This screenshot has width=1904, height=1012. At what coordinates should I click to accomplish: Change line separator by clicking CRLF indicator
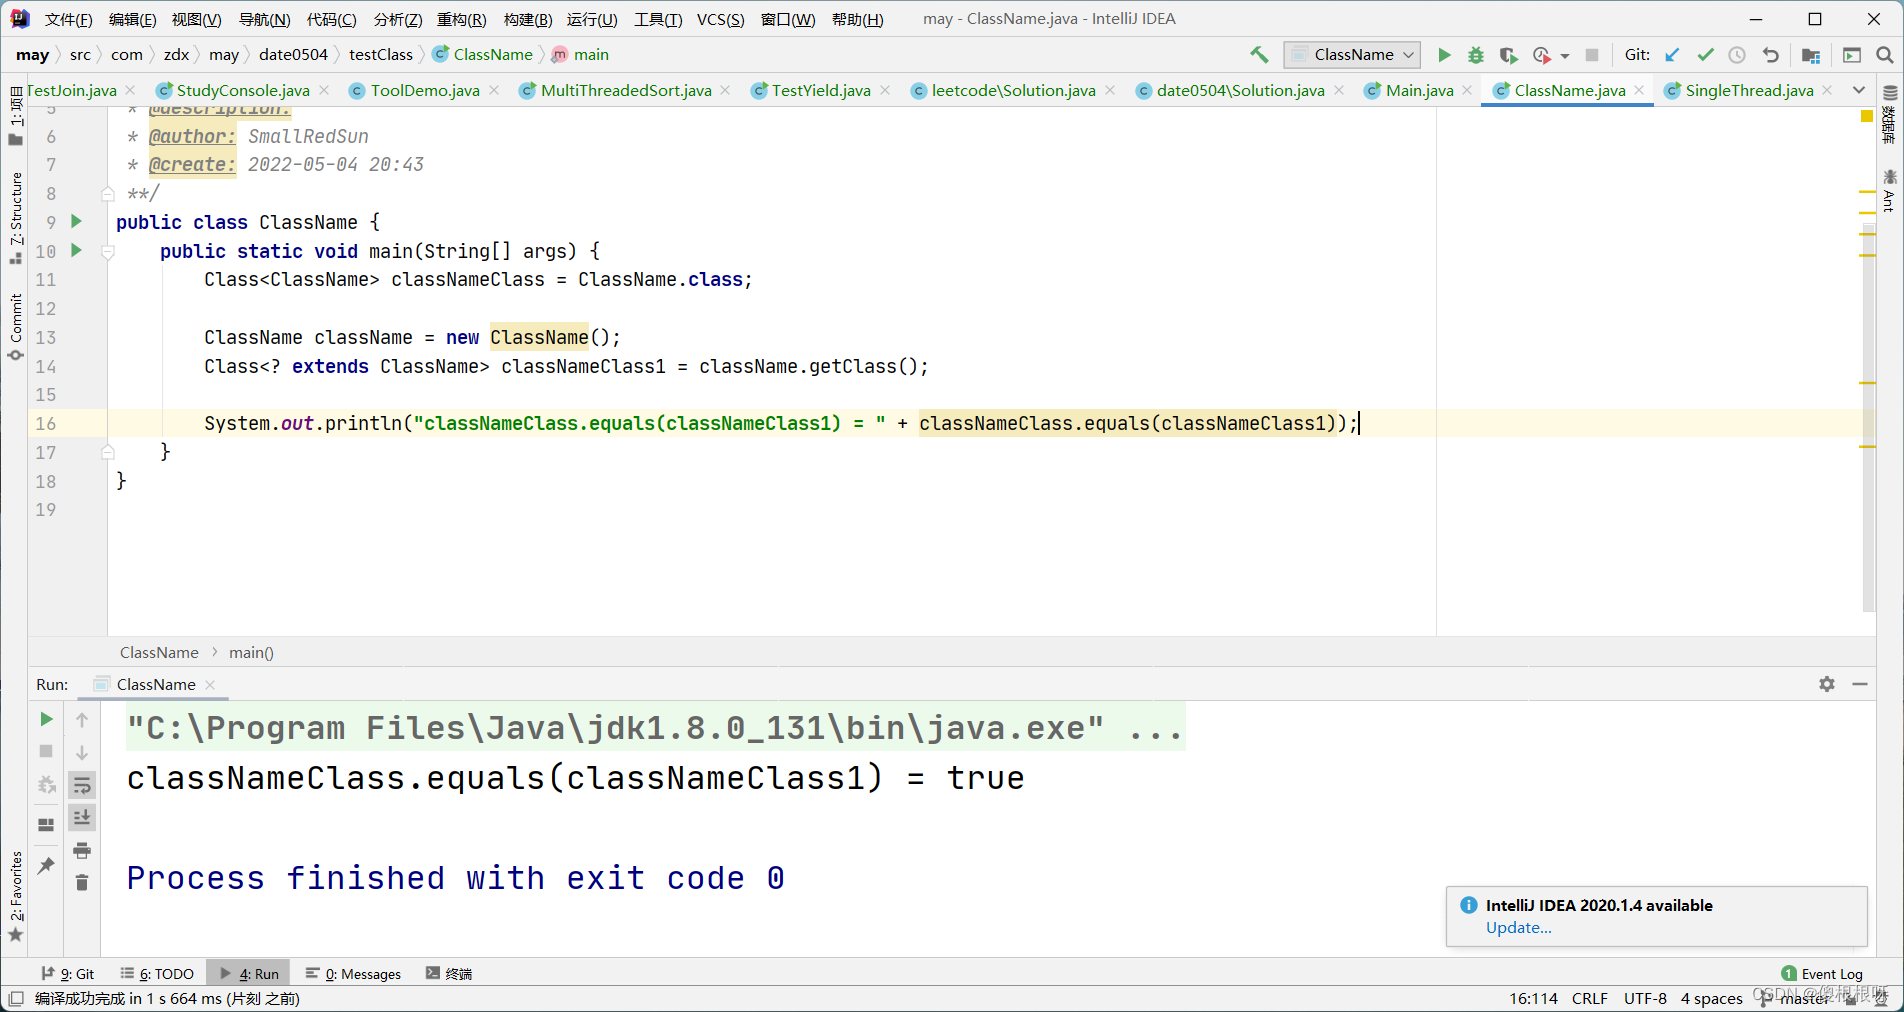coord(1590,998)
